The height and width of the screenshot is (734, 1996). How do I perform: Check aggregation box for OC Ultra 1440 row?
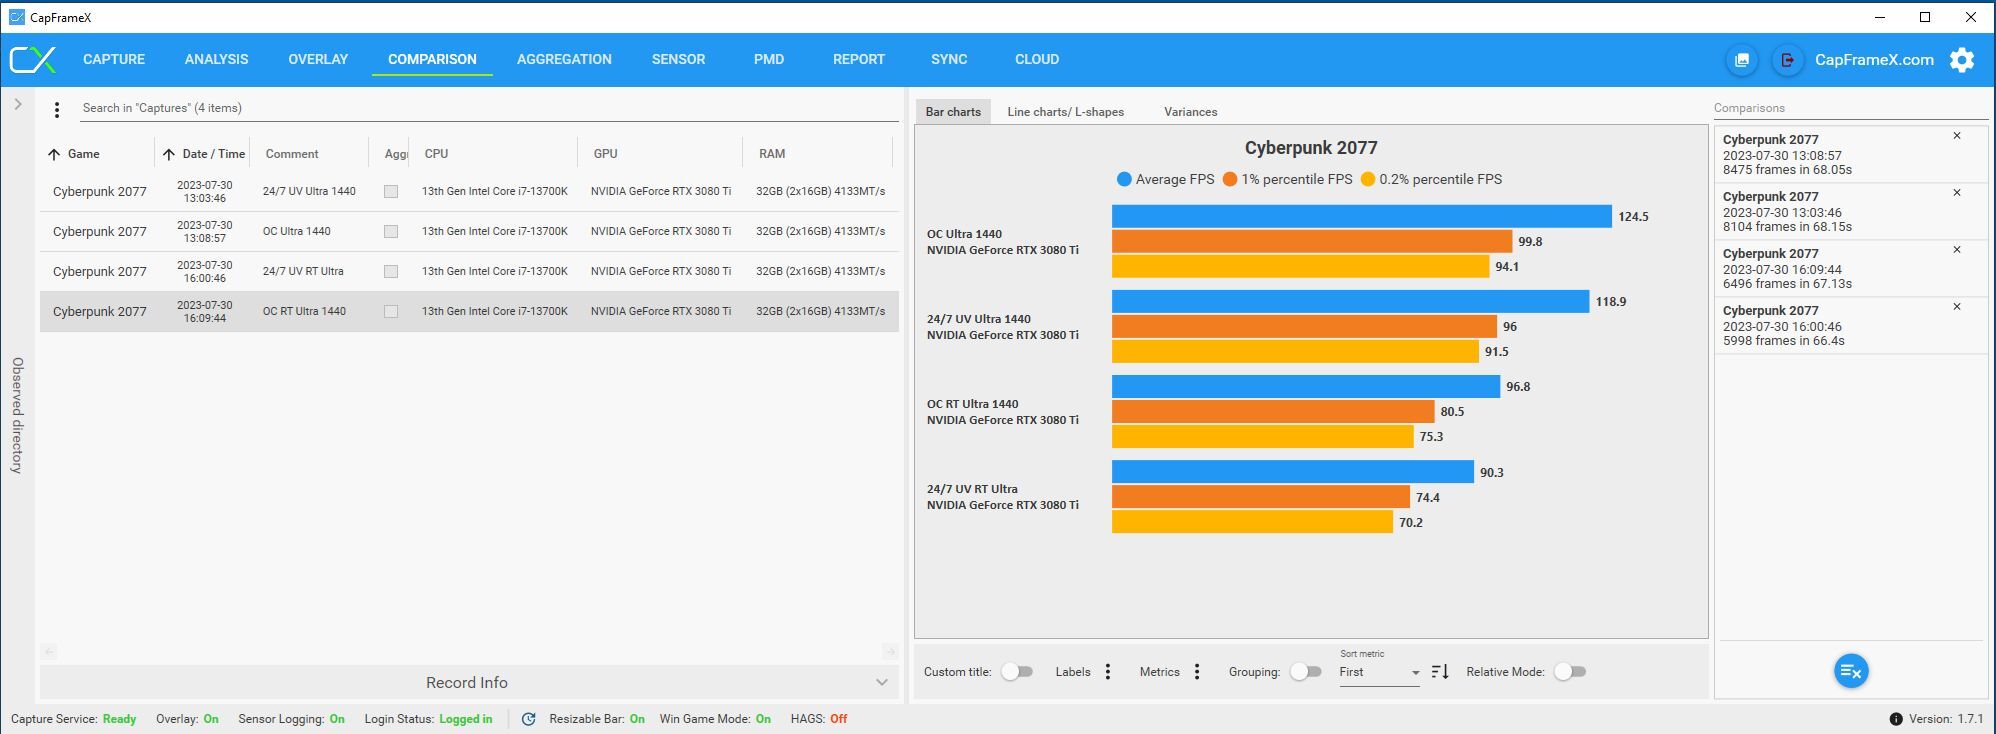391,232
